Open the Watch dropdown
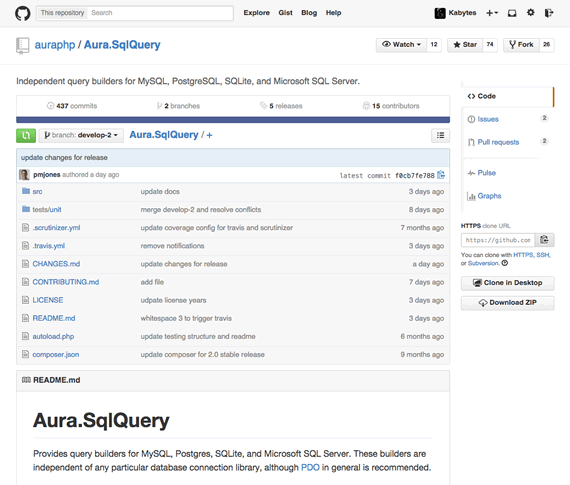 click(401, 45)
